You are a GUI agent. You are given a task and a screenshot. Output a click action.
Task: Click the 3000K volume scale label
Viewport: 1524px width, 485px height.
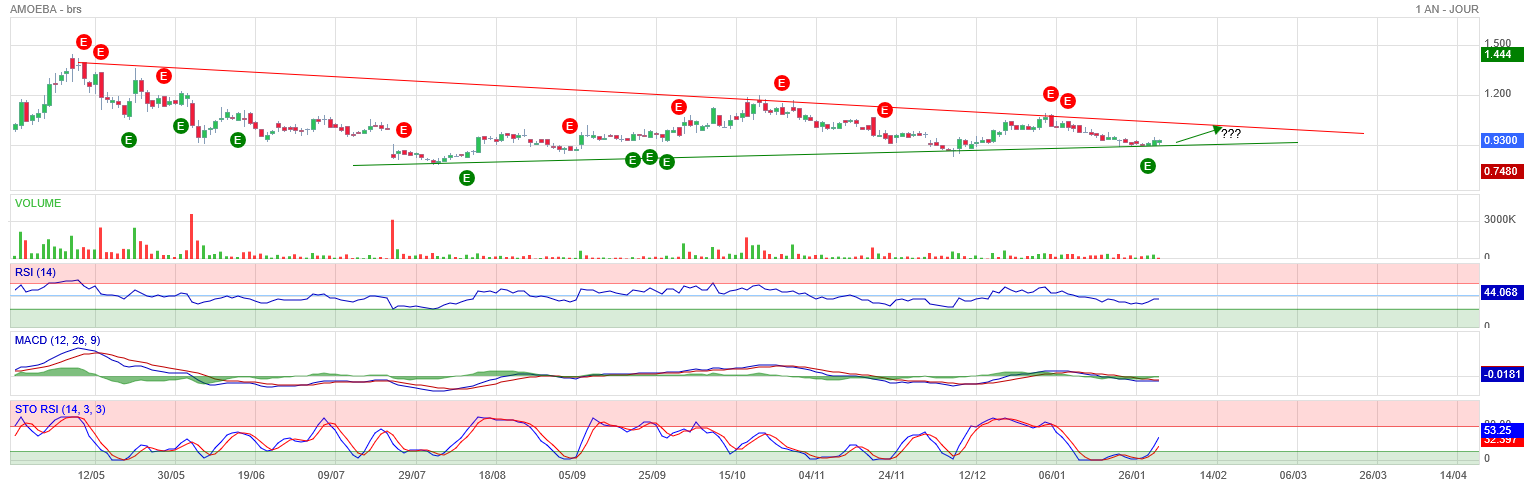pyautogui.click(x=1500, y=219)
